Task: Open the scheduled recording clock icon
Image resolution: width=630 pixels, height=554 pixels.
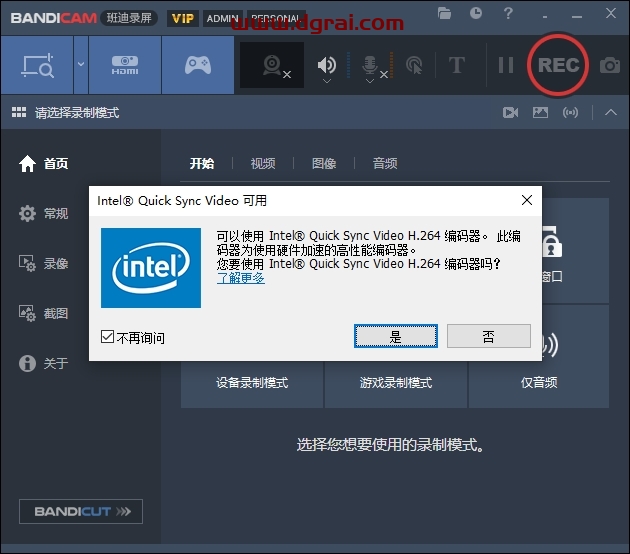Action: coord(476,13)
